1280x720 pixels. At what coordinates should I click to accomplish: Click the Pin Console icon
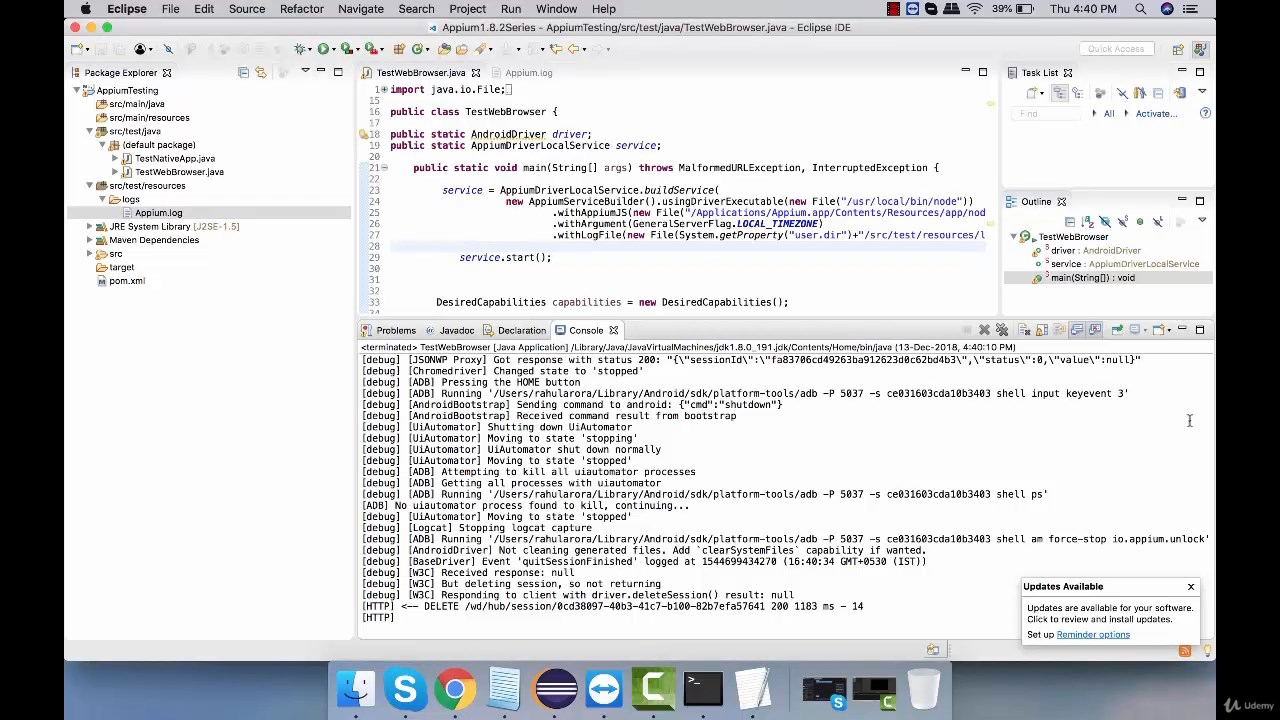tap(1117, 330)
